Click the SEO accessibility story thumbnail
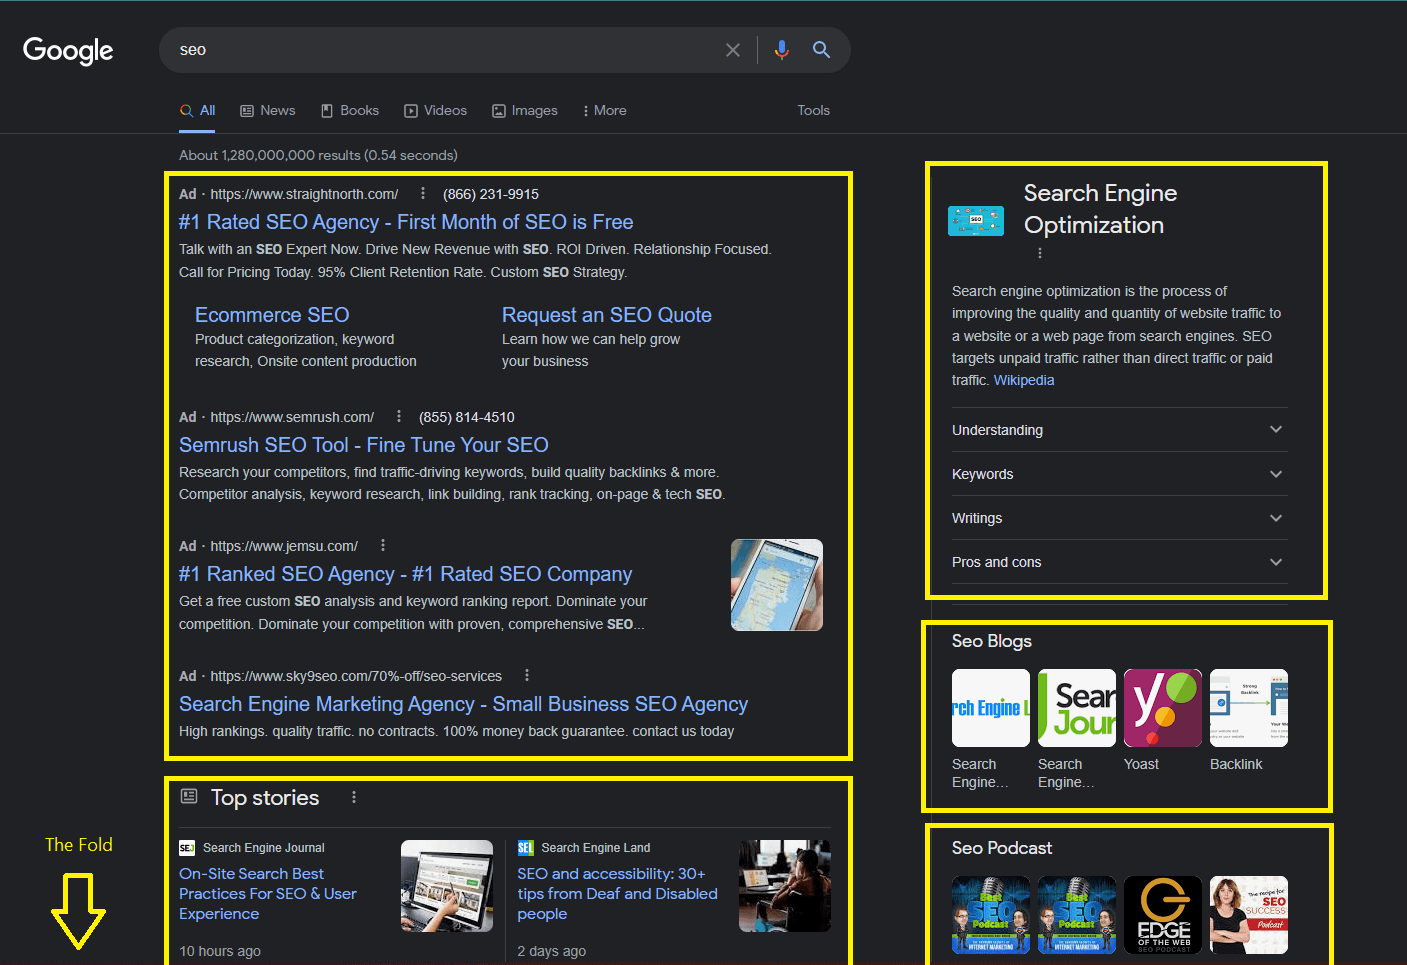This screenshot has width=1407, height=965. pos(785,886)
